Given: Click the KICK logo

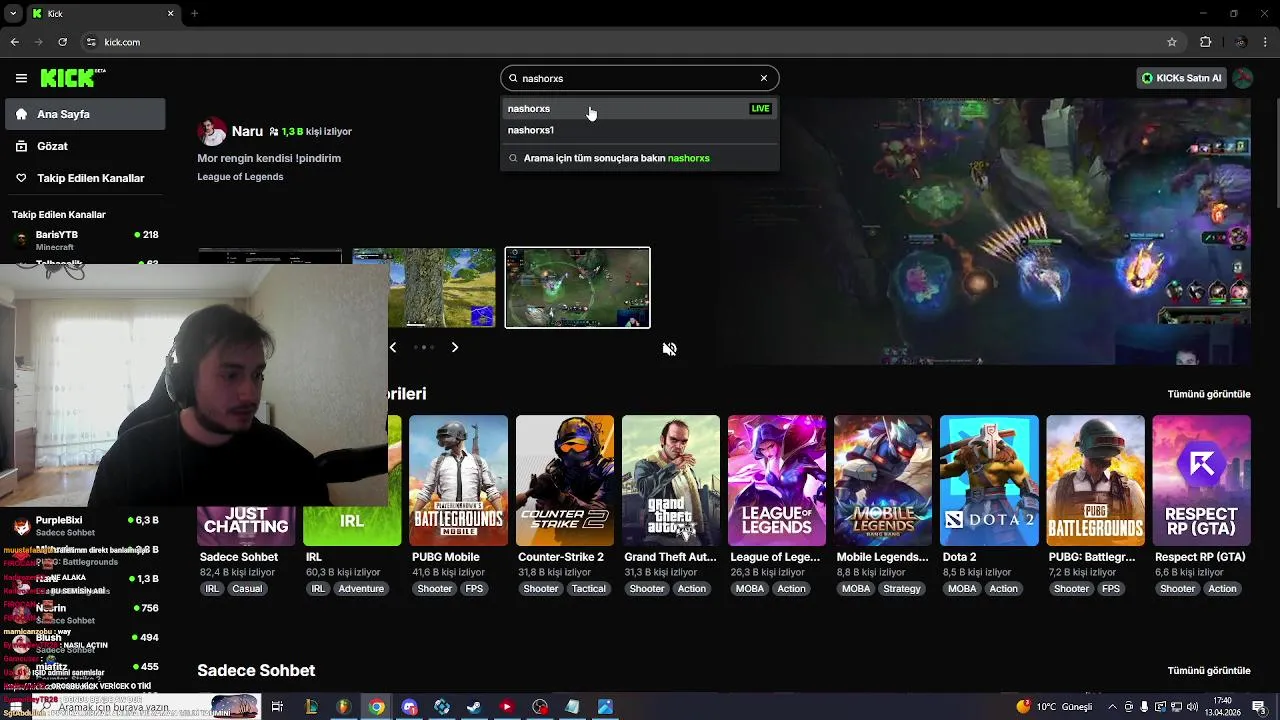Looking at the screenshot, I should pos(73,78).
